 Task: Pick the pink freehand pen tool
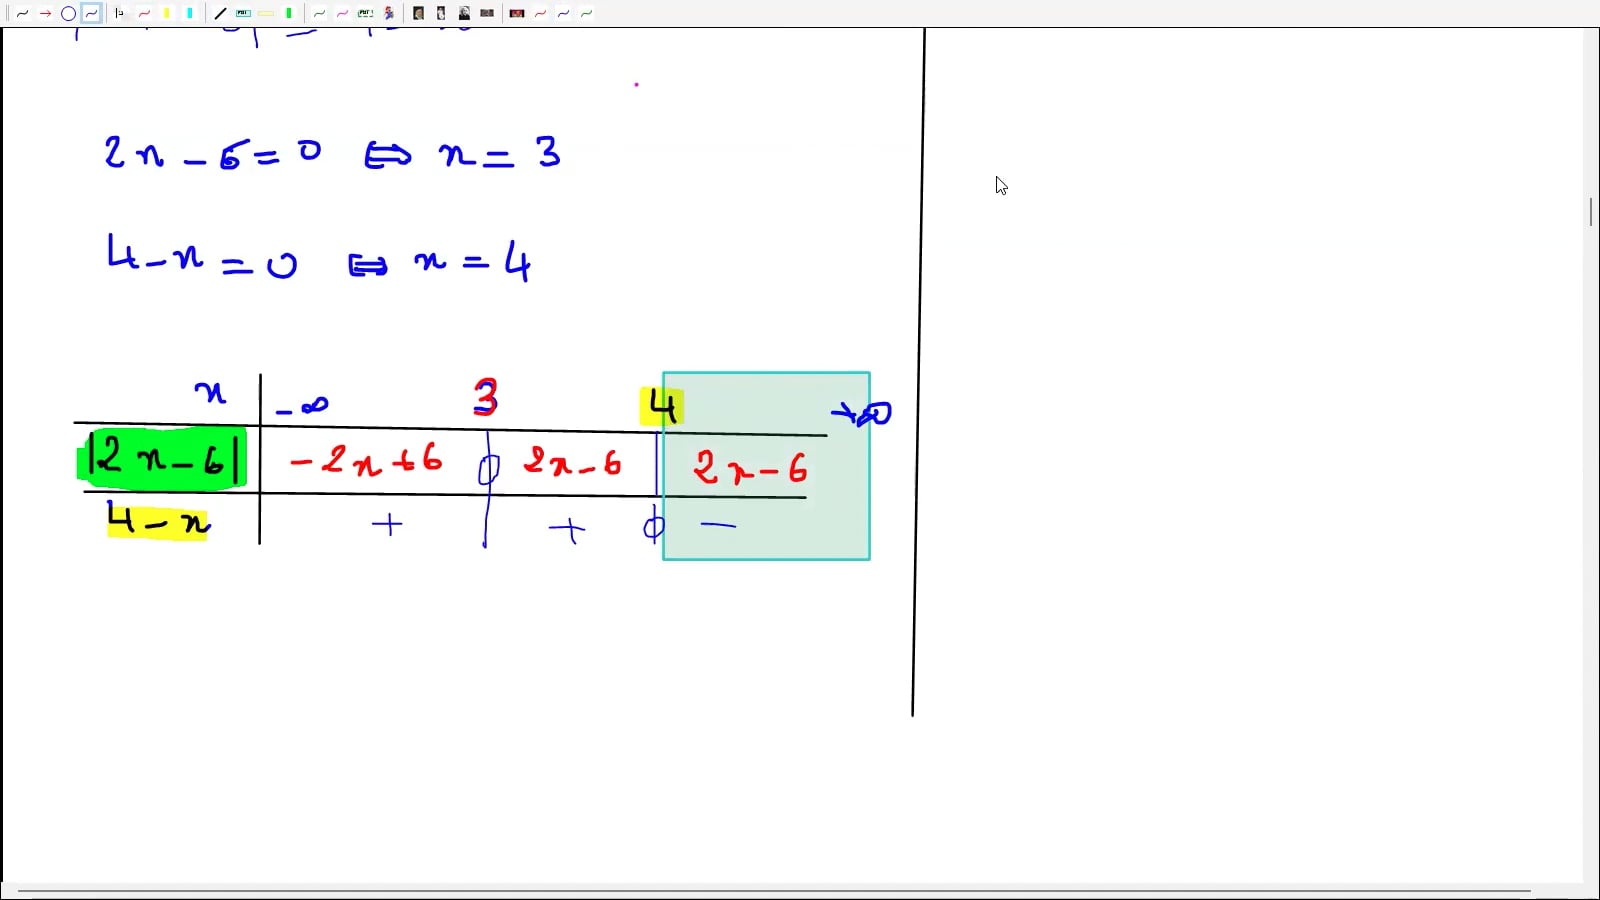[342, 13]
